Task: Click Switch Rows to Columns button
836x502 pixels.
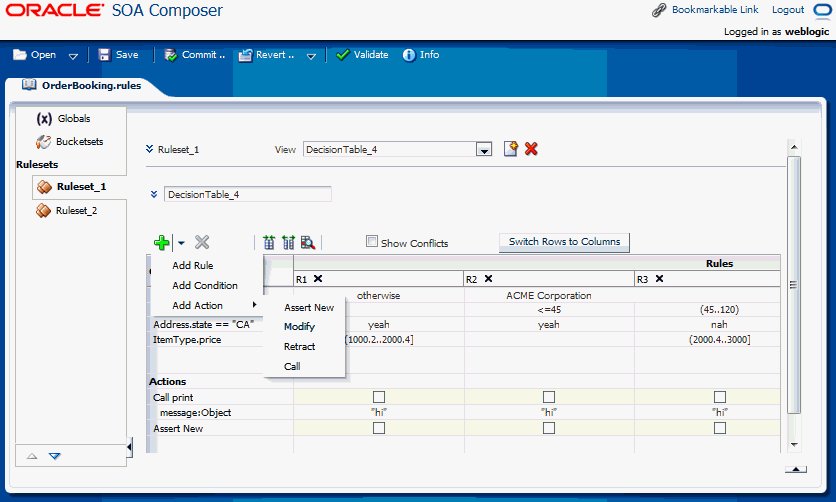Action: 565,242
